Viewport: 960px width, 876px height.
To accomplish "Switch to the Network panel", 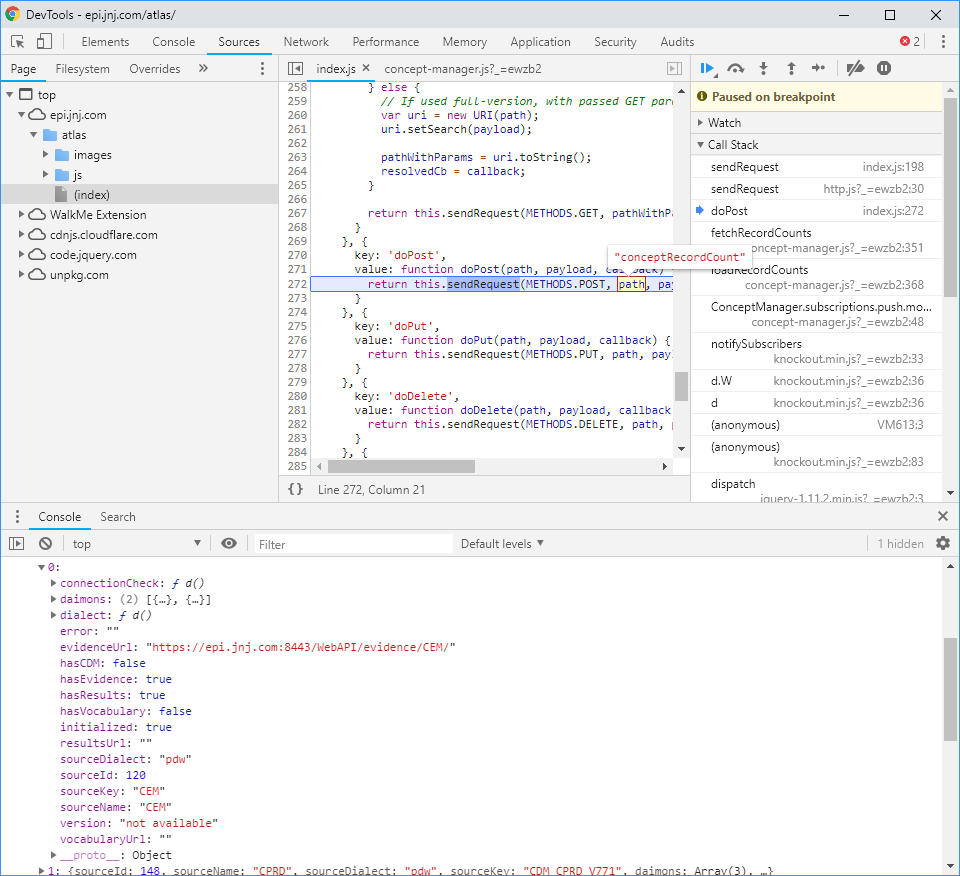I will click(x=305, y=41).
